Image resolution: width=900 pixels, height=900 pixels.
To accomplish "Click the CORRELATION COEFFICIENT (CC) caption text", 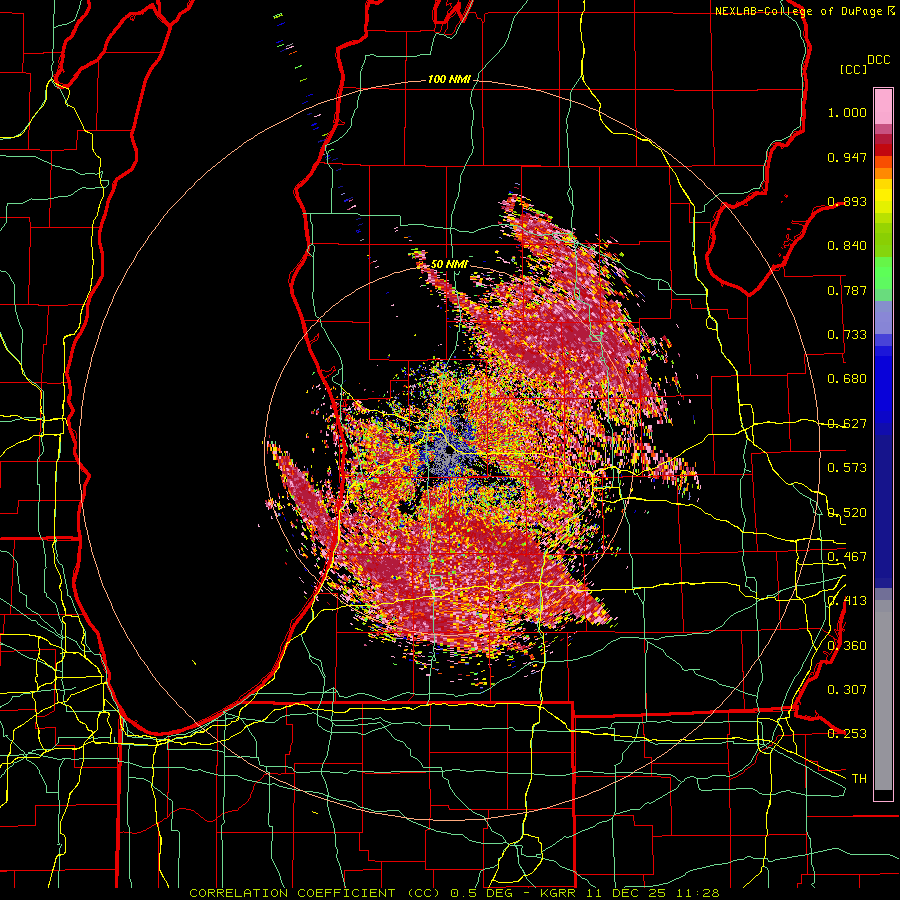I will 315,893.
